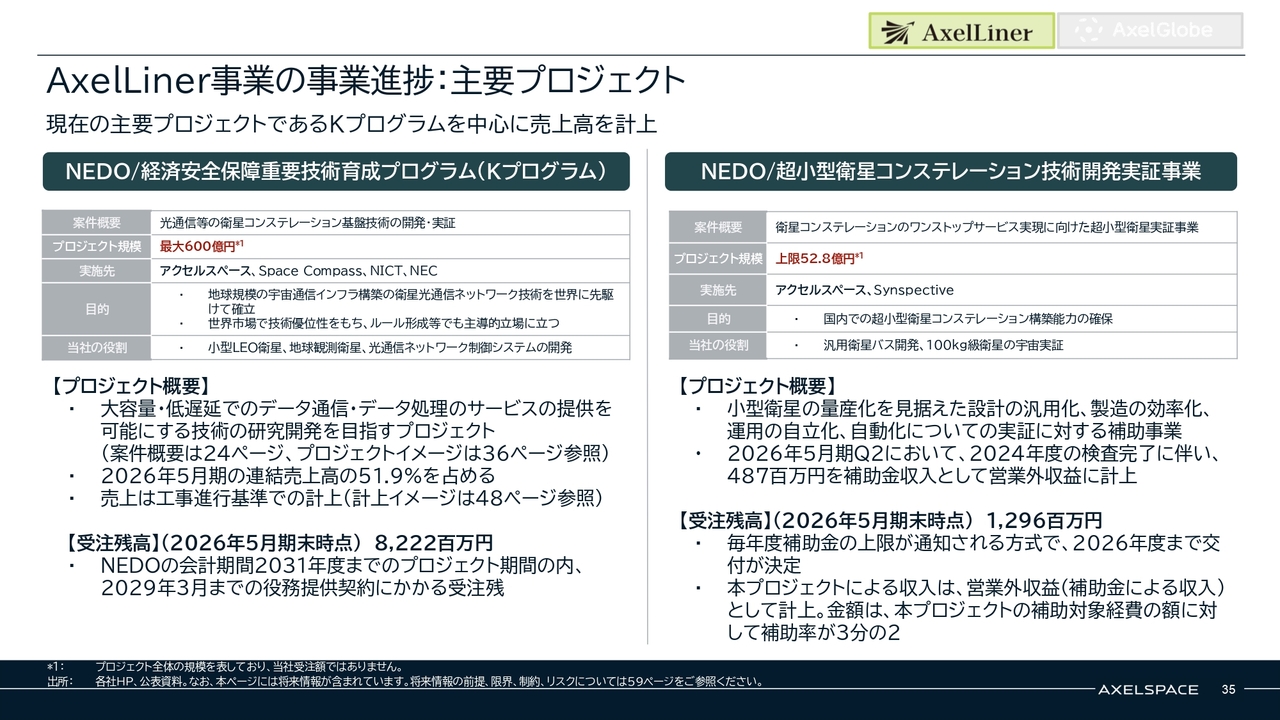Click subtitle about Kプログラムを中心に売上高を計上
The image size is (1280, 720).
pos(351,124)
